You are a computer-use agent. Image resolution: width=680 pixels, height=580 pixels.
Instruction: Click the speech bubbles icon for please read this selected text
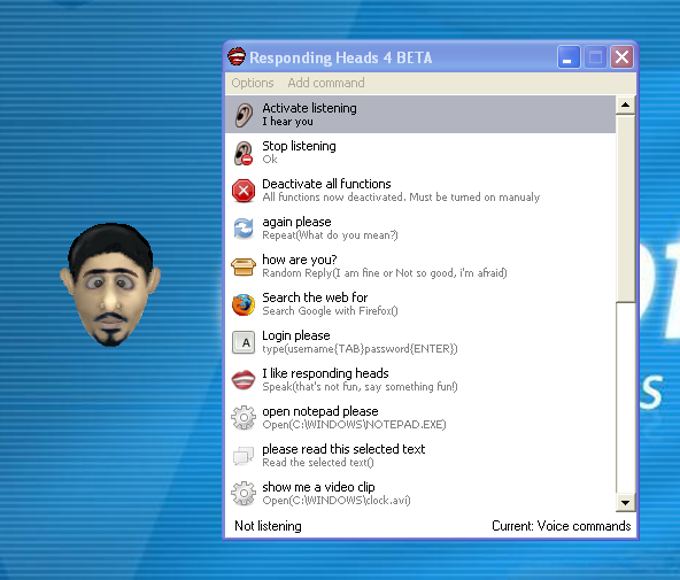[243, 455]
